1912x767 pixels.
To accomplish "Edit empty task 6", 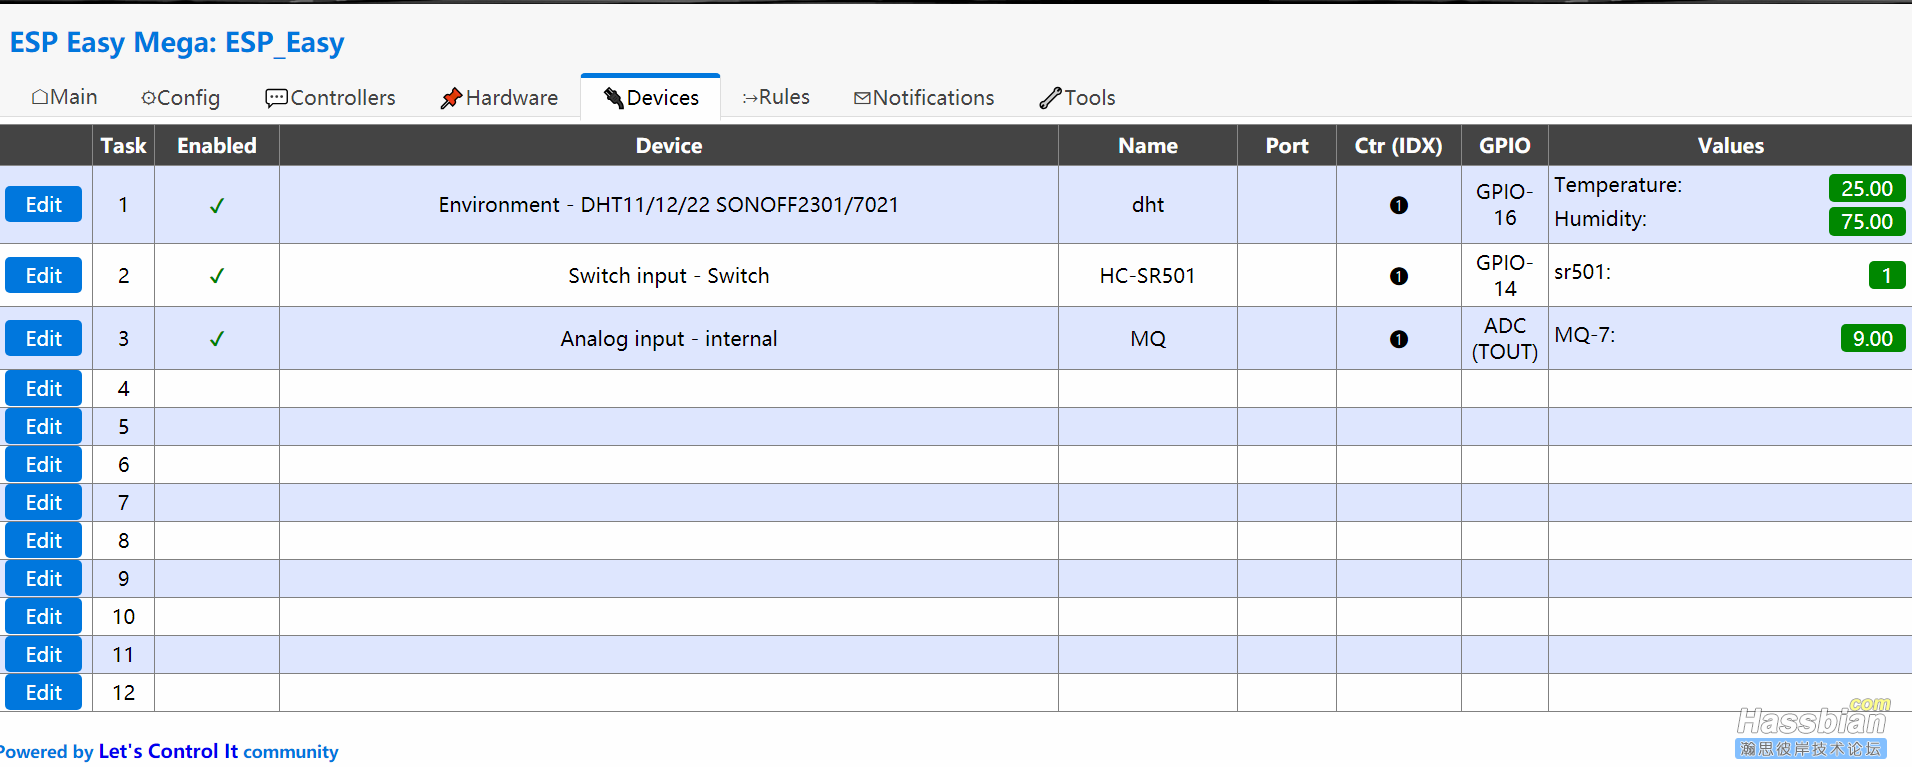I will tap(44, 464).
